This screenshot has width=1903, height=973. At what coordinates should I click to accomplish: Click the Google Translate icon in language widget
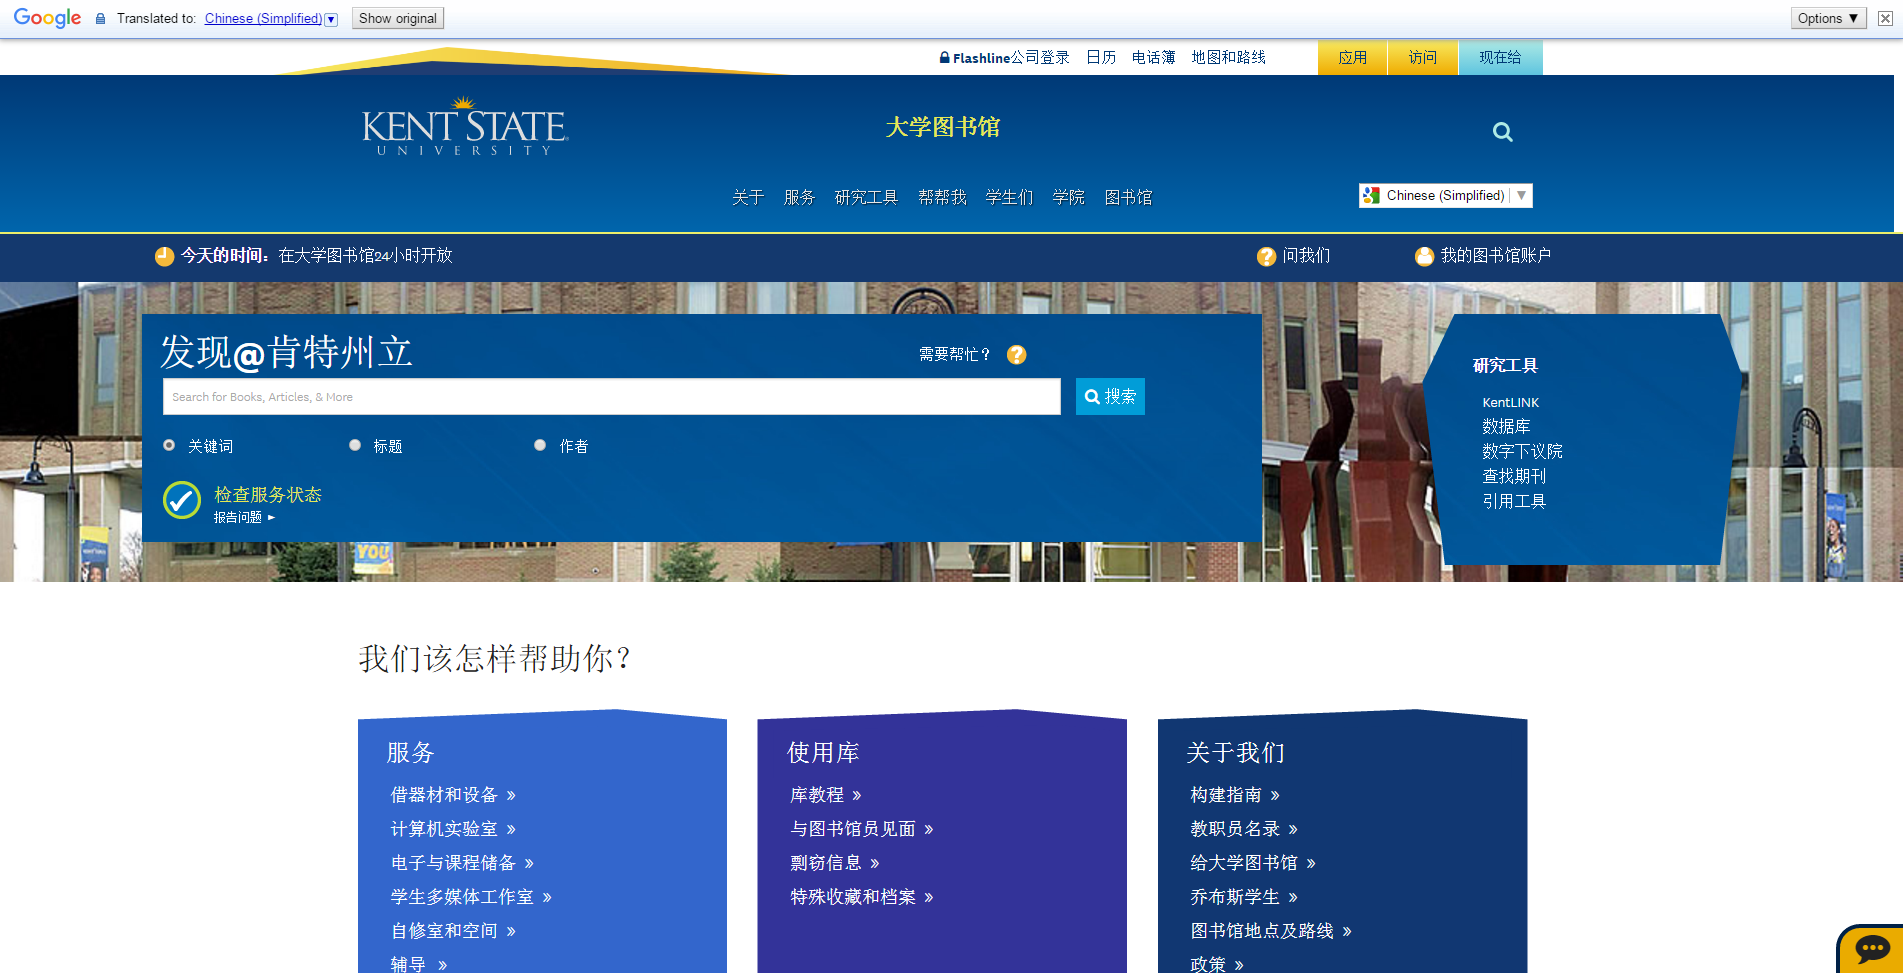[x=1371, y=196]
